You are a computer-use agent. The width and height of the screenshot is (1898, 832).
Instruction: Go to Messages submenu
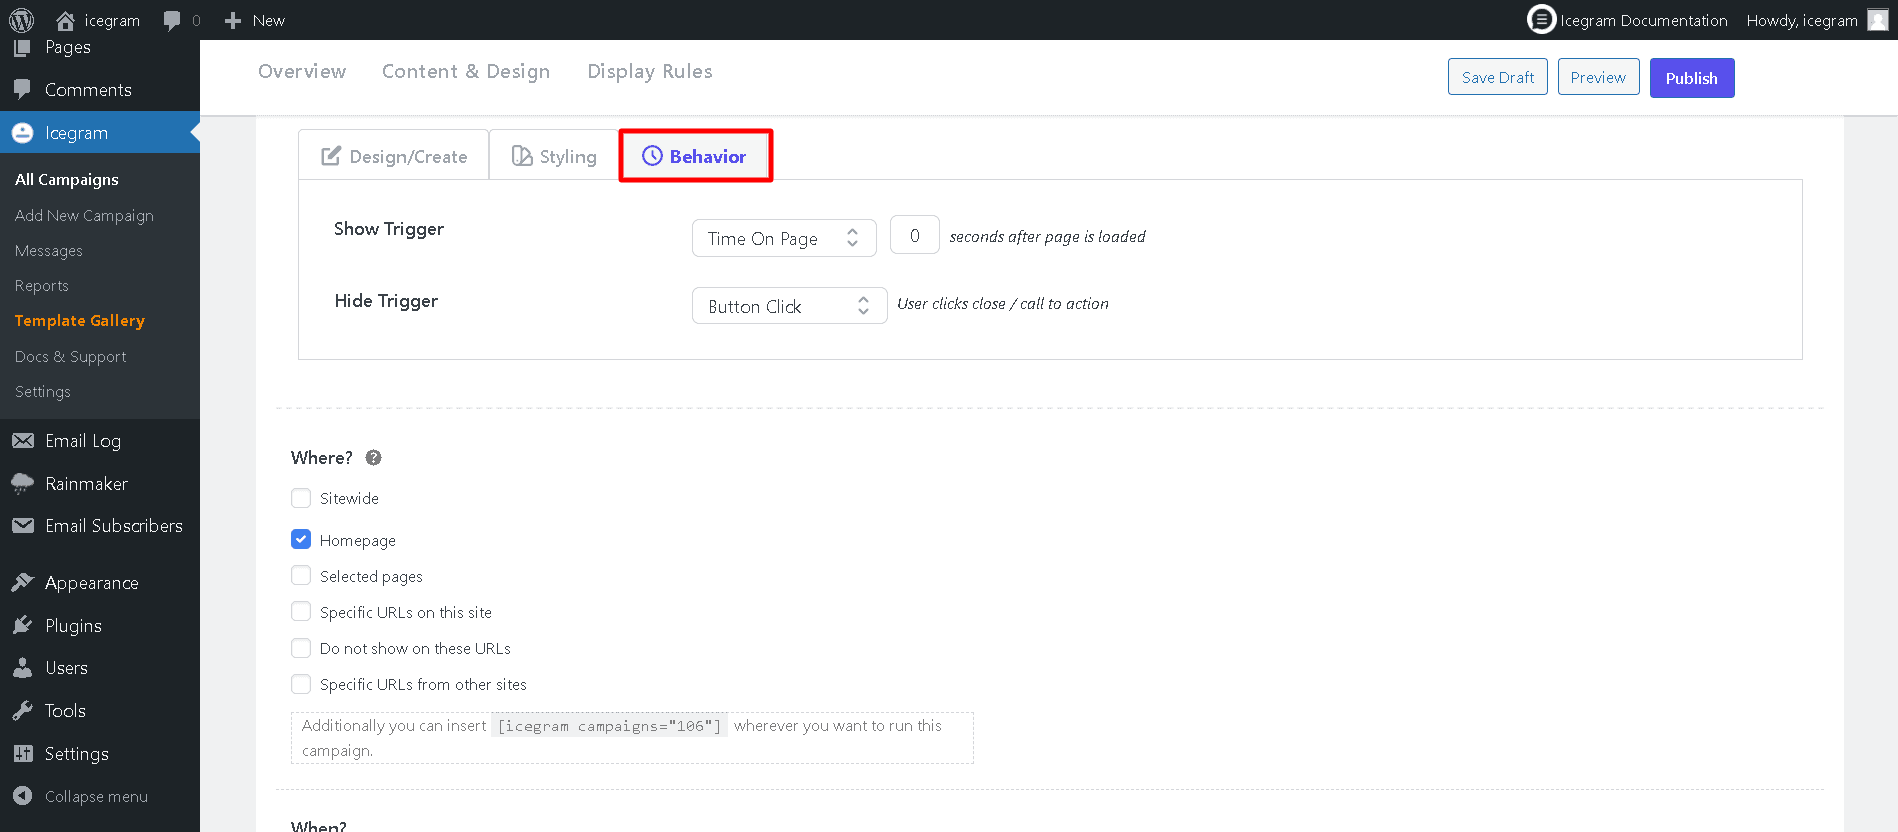coord(49,250)
